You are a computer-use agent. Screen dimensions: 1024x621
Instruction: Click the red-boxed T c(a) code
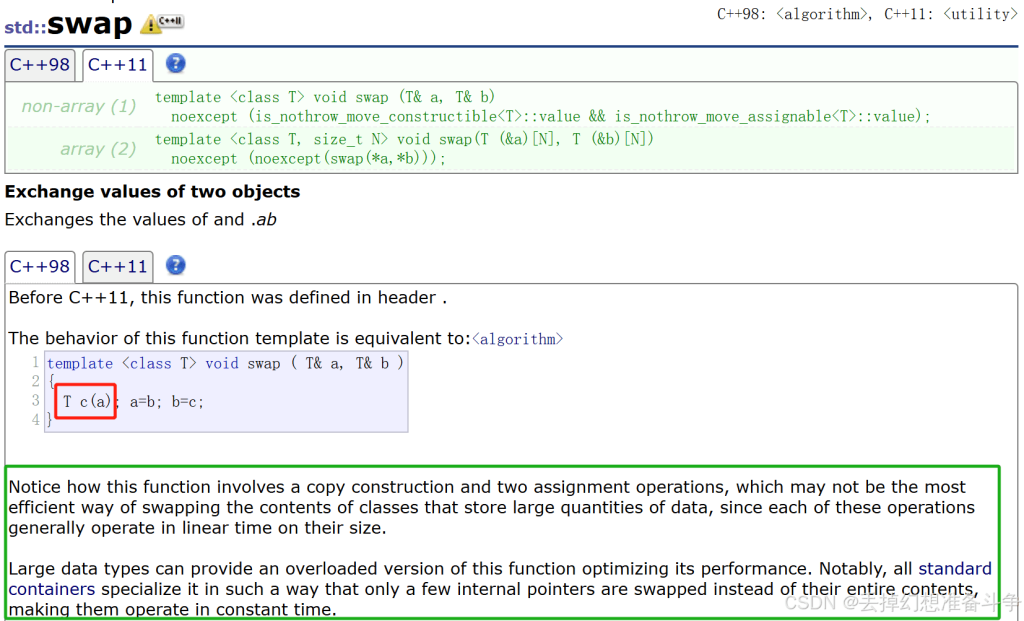pos(86,401)
